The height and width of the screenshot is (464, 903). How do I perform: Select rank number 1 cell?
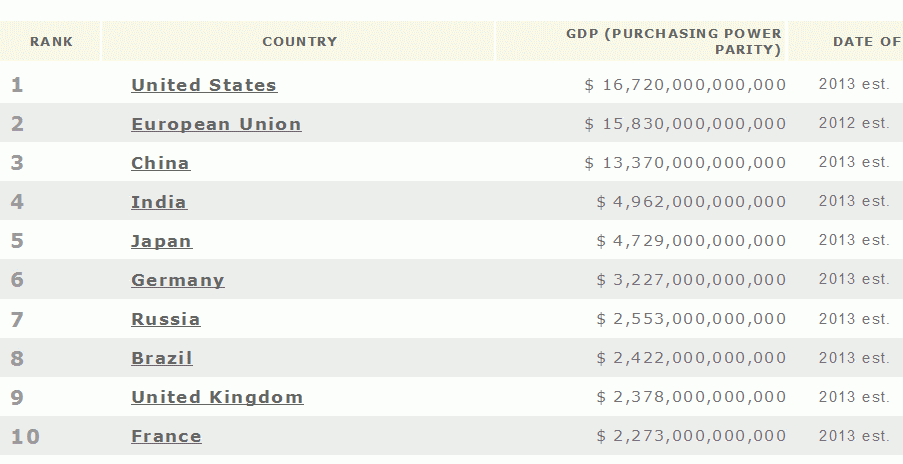coord(17,85)
